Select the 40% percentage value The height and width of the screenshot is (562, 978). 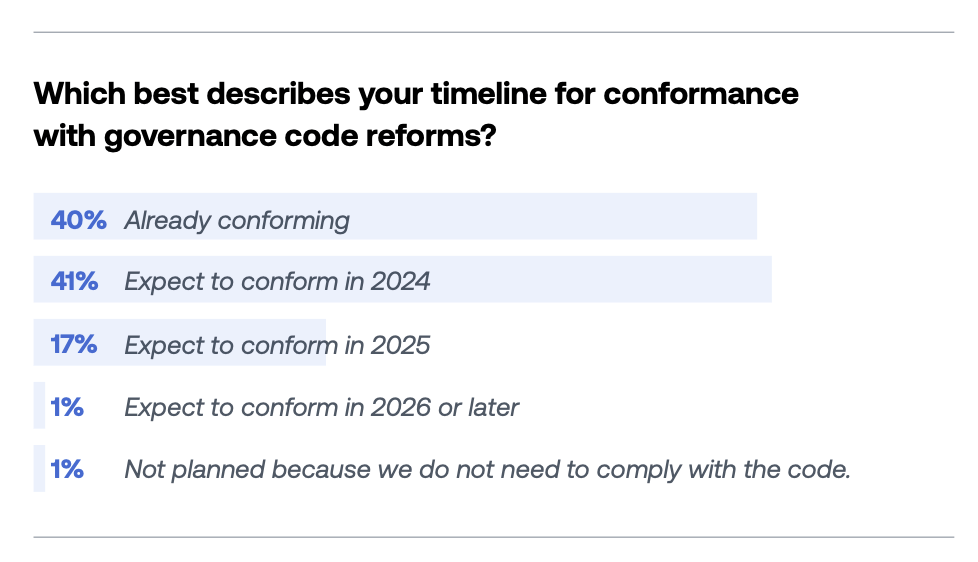(78, 220)
